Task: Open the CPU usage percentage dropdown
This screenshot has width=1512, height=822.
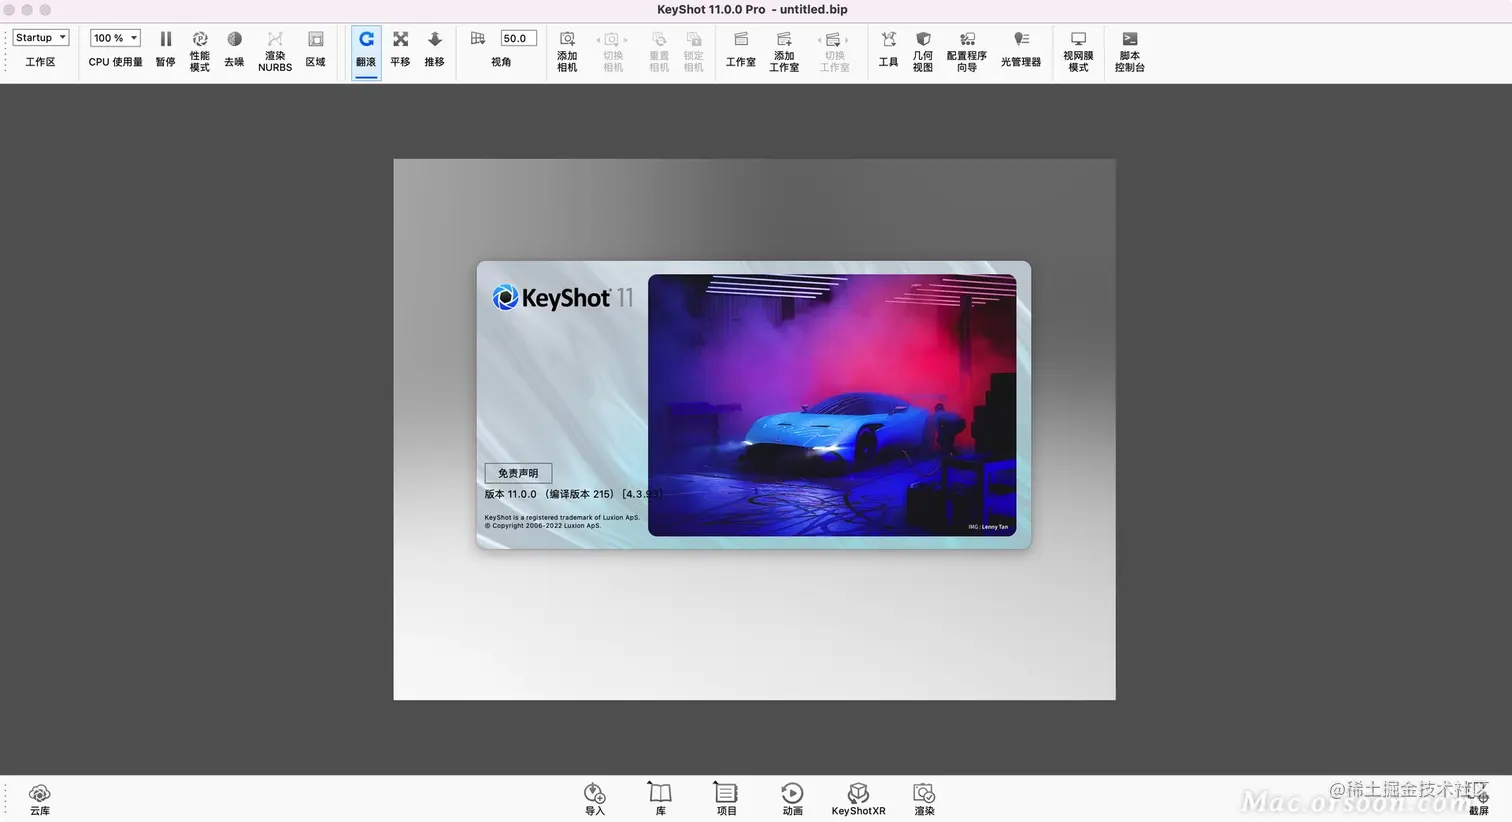Action: [x=115, y=38]
